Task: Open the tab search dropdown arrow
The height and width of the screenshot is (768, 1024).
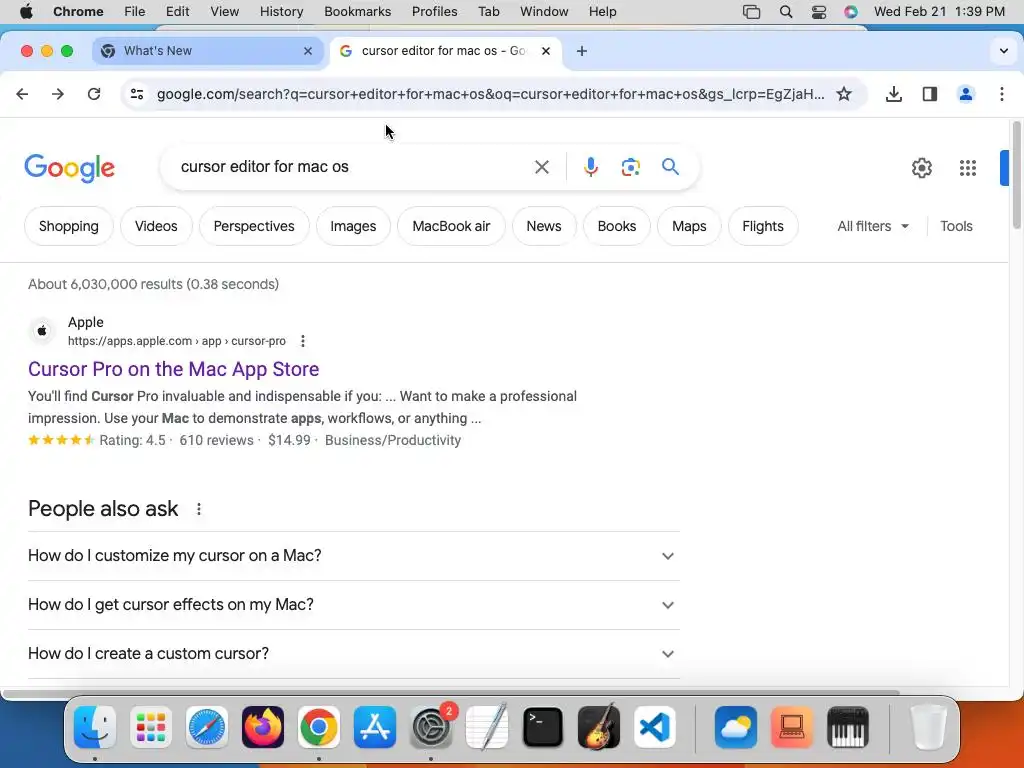Action: click(x=1004, y=51)
